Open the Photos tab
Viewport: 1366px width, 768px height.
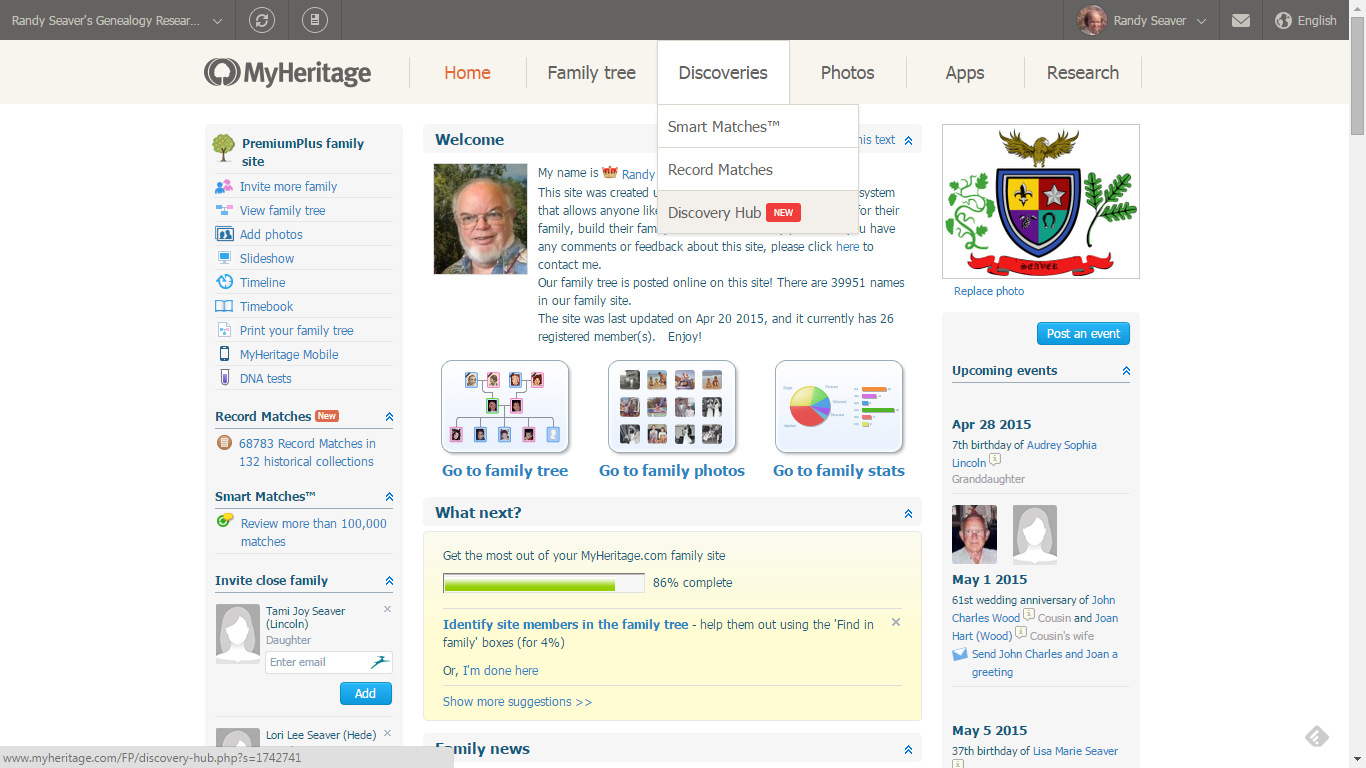click(x=847, y=73)
